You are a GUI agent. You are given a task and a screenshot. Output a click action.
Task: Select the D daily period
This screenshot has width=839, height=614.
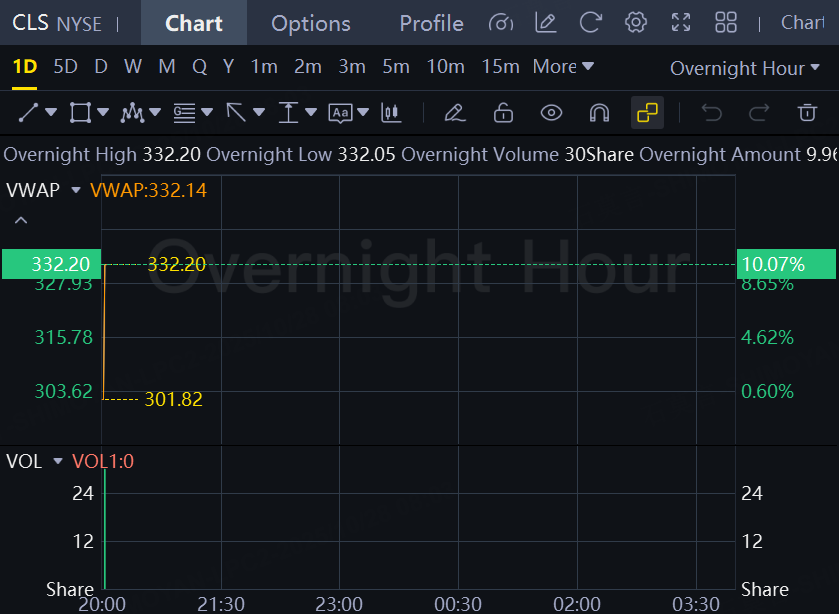(101, 66)
